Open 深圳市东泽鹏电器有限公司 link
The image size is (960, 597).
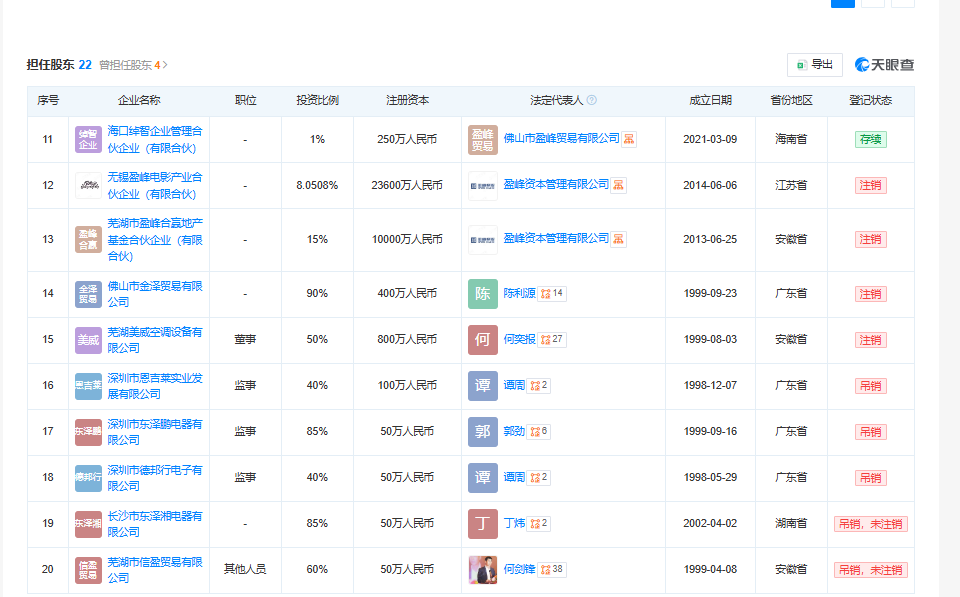click(x=155, y=432)
